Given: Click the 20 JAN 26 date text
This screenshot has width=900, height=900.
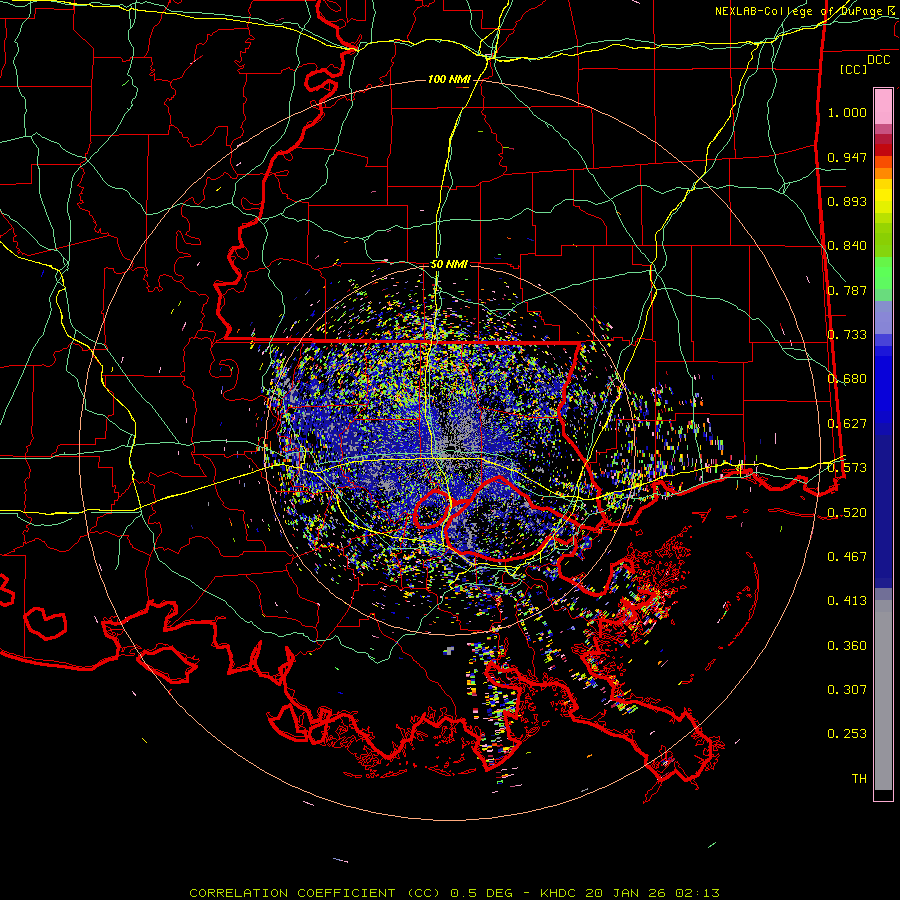Looking at the screenshot, I should pos(624,893).
